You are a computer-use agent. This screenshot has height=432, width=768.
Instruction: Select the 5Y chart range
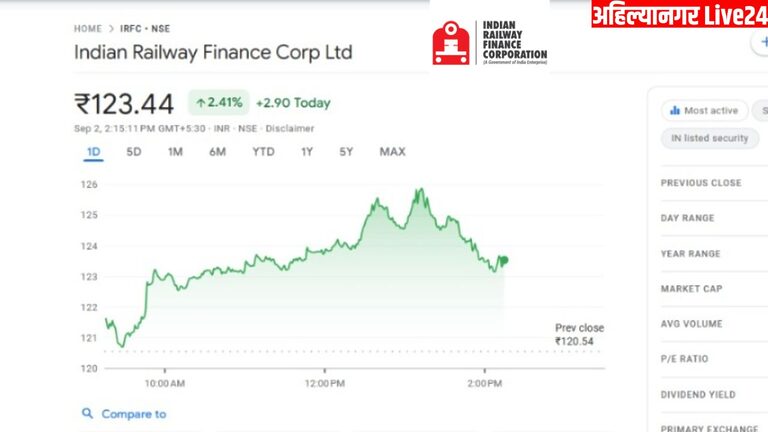346,152
